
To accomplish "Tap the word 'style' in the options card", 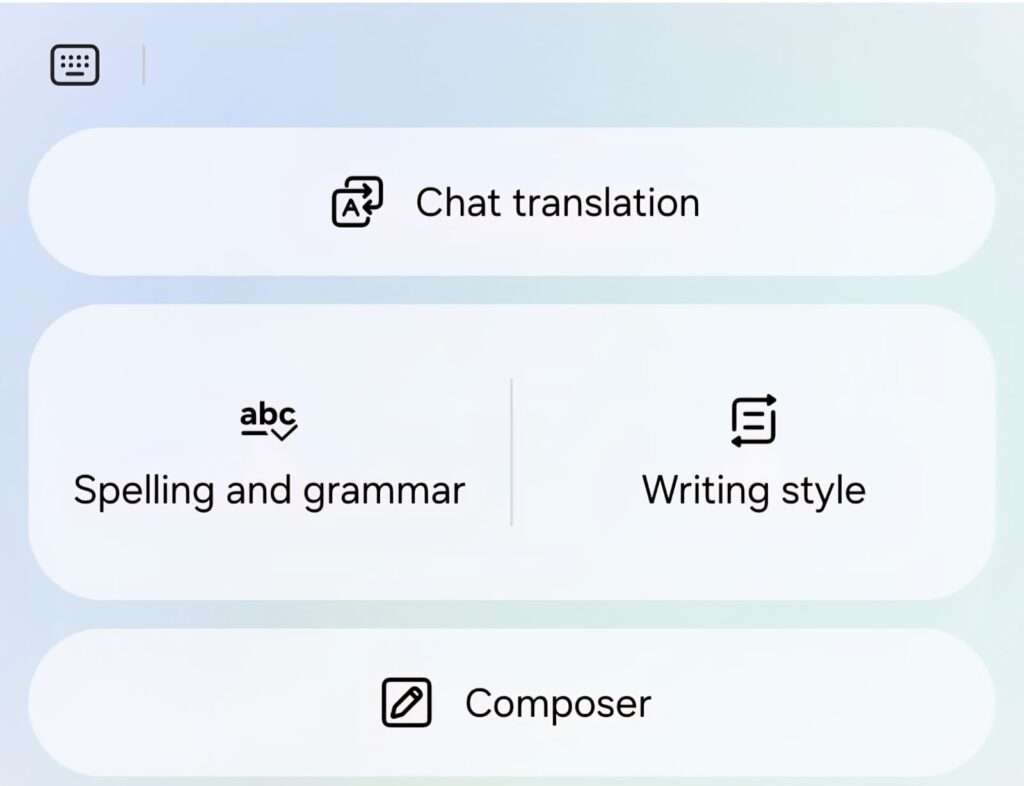I will (825, 492).
